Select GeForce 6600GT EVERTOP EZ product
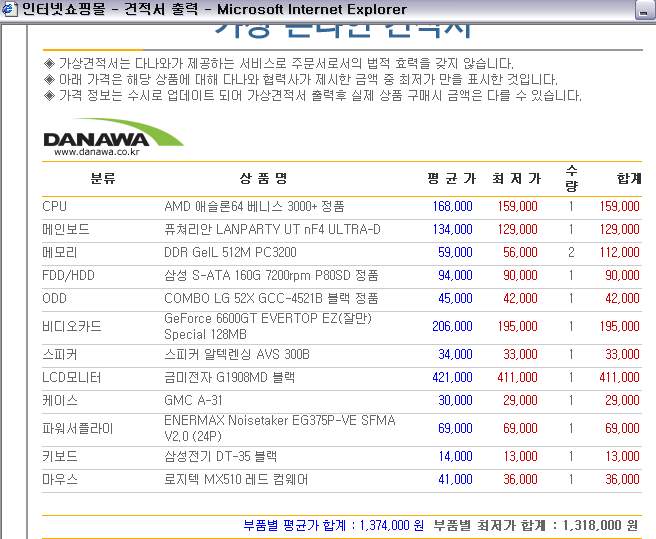The height and width of the screenshot is (539, 656). 268,326
